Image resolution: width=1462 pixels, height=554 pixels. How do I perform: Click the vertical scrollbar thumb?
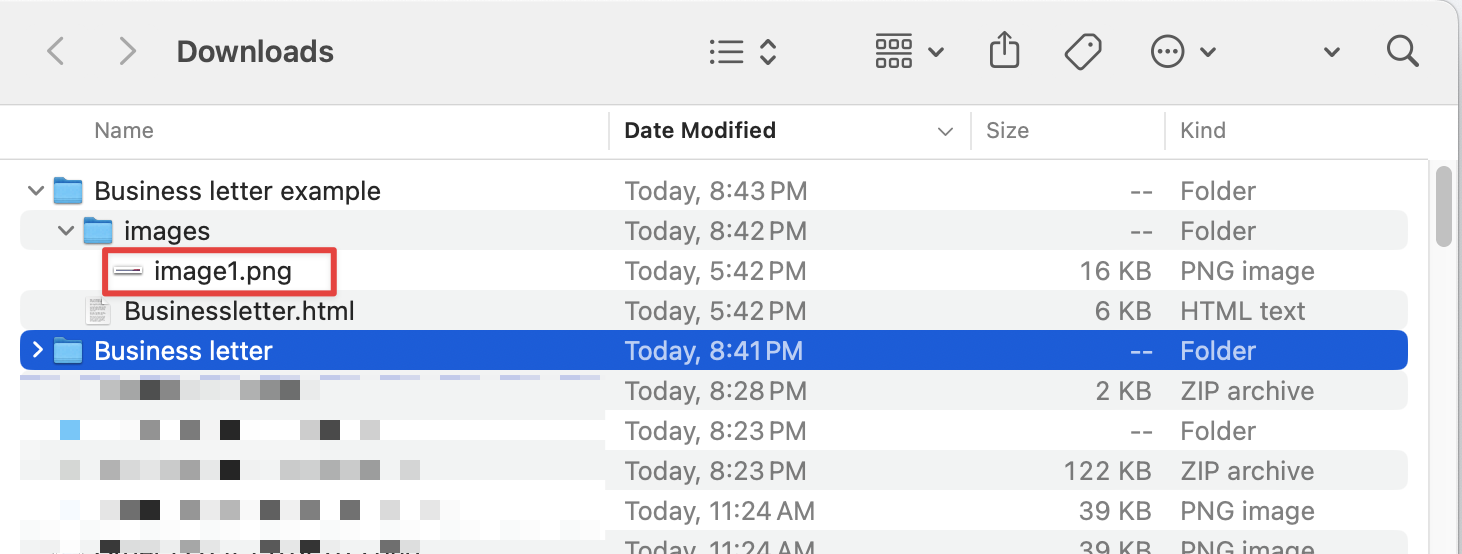[x=1443, y=206]
